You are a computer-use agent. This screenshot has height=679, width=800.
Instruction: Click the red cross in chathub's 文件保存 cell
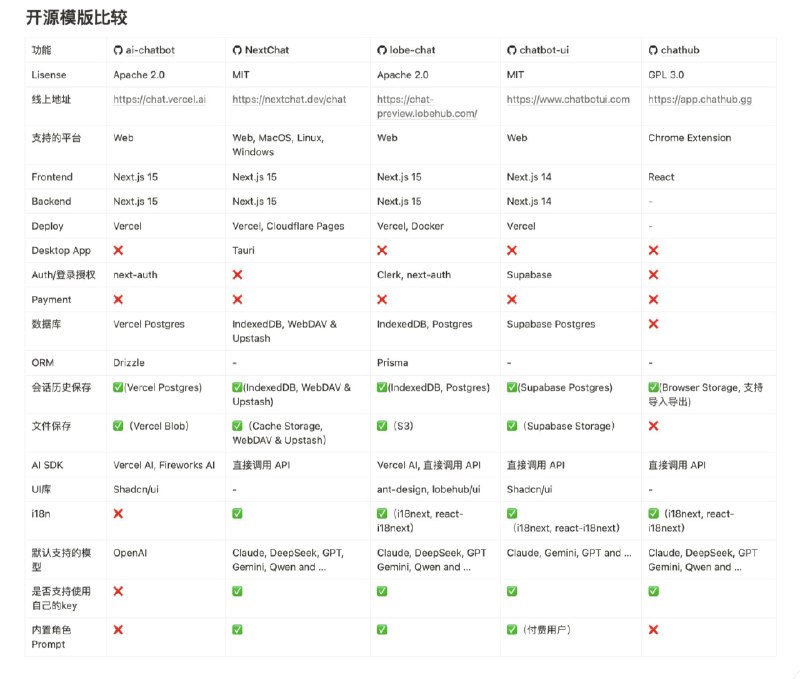(x=653, y=426)
